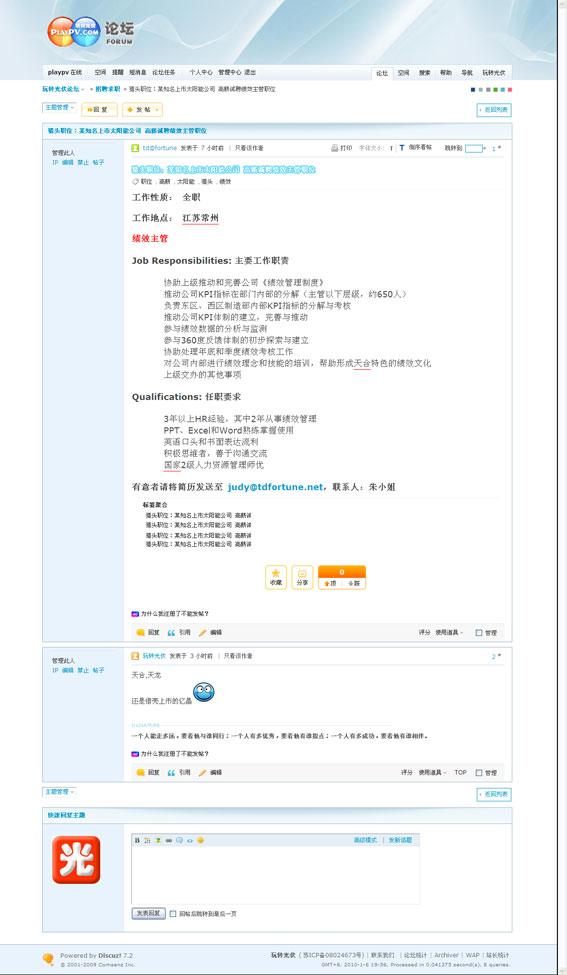Check the 管理 checkbox on second post
This screenshot has height=975, width=567.
pyautogui.click(x=479, y=772)
